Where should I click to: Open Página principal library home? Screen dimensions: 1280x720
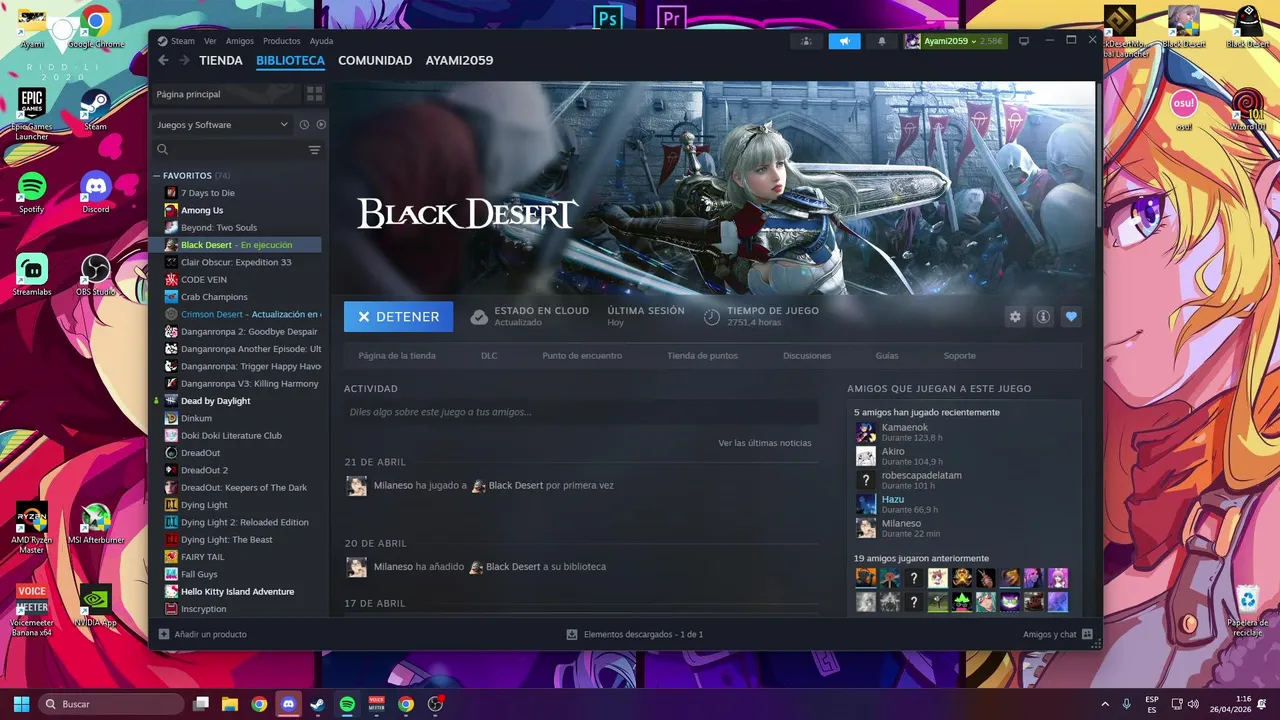click(226, 93)
